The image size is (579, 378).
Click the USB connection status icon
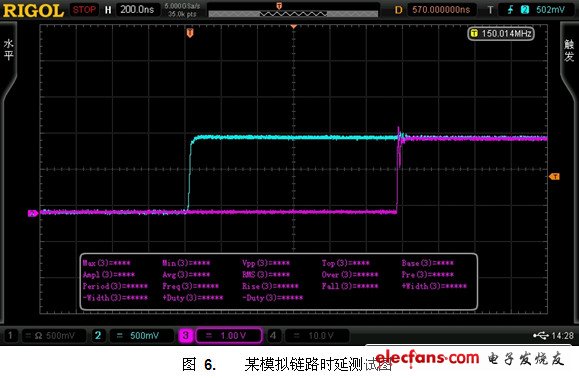(x=541, y=336)
